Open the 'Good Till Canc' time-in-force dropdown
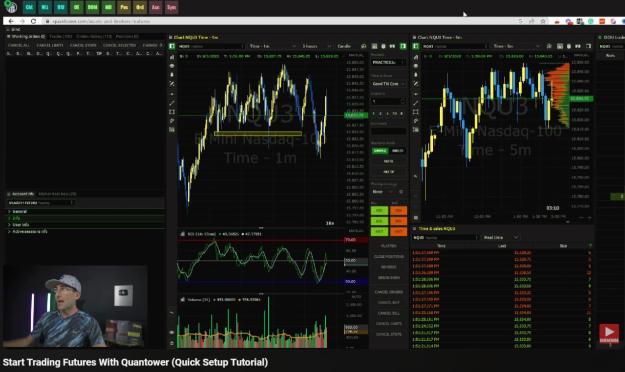Viewport: 625px width, 372px height. click(x=389, y=84)
